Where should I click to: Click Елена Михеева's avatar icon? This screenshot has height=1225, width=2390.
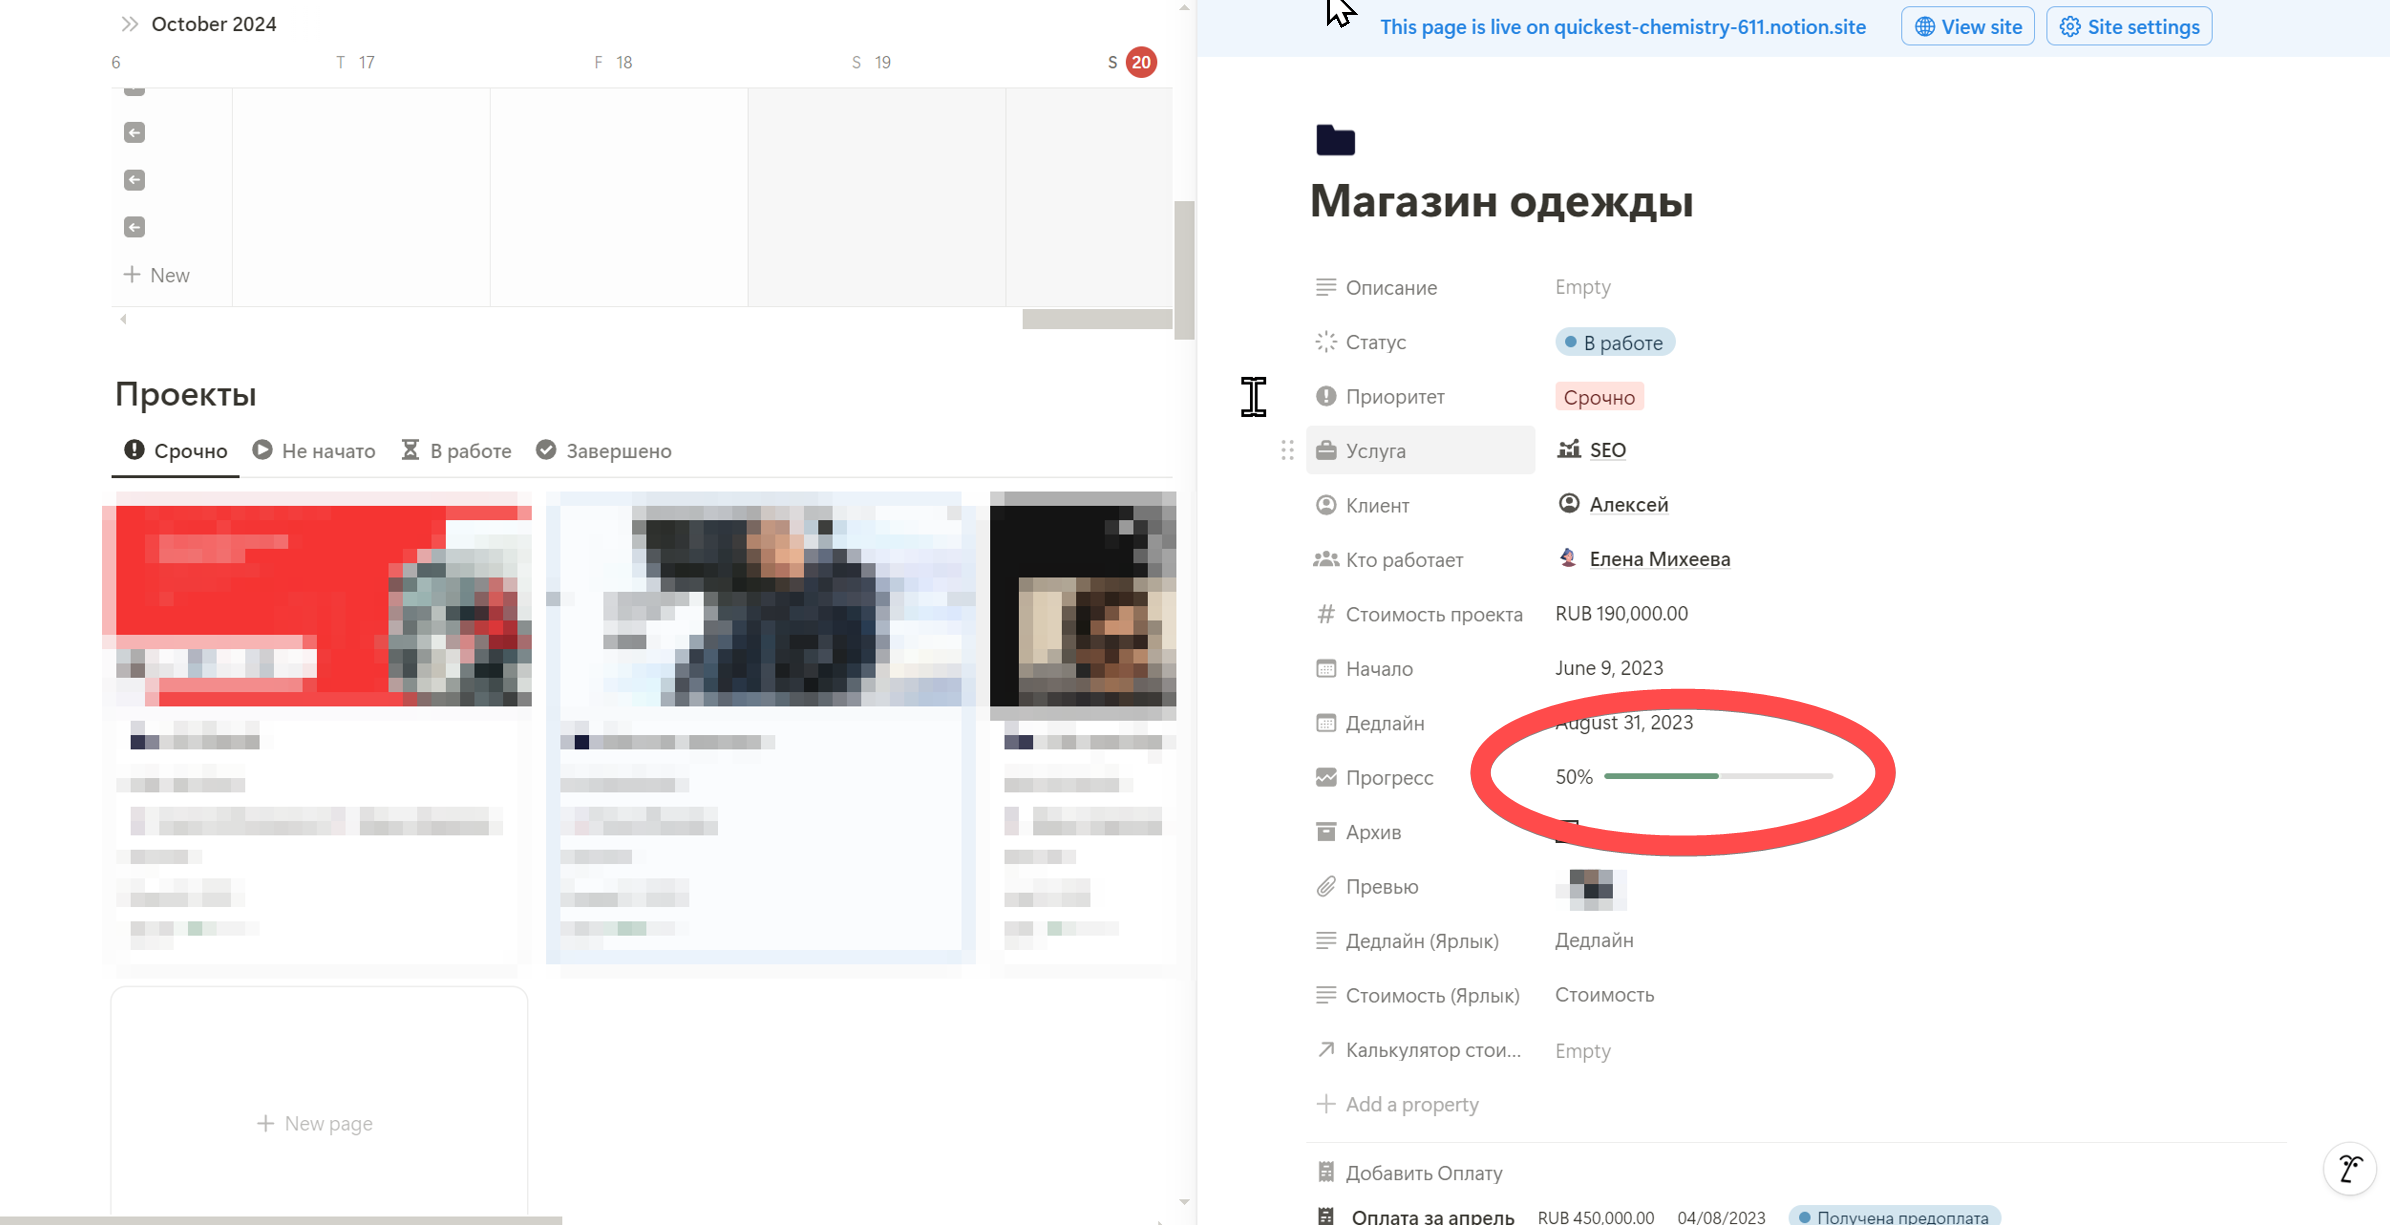tap(1568, 558)
